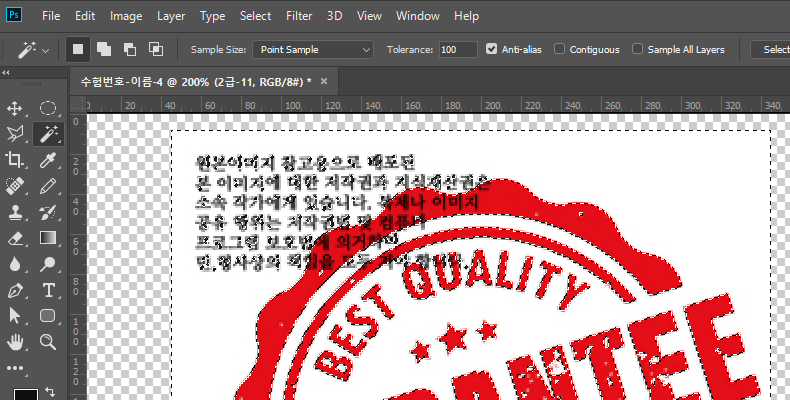
Task: Click the Tolerance value field
Action: click(458, 49)
